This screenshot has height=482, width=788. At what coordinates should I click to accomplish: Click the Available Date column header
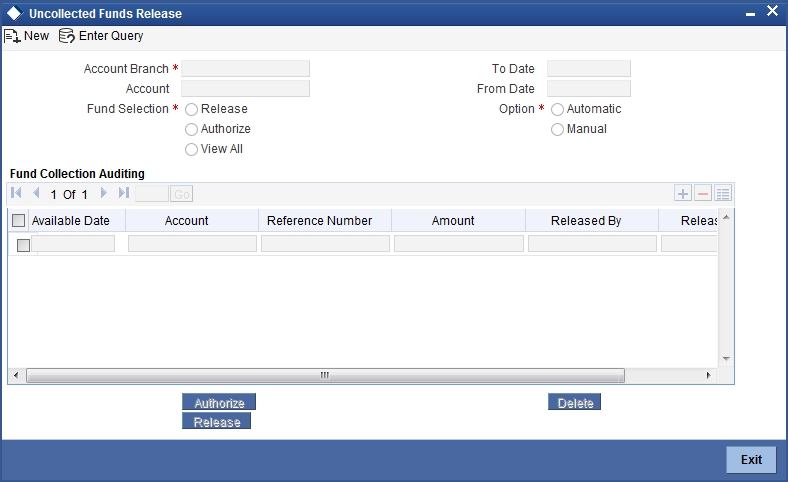(71, 221)
